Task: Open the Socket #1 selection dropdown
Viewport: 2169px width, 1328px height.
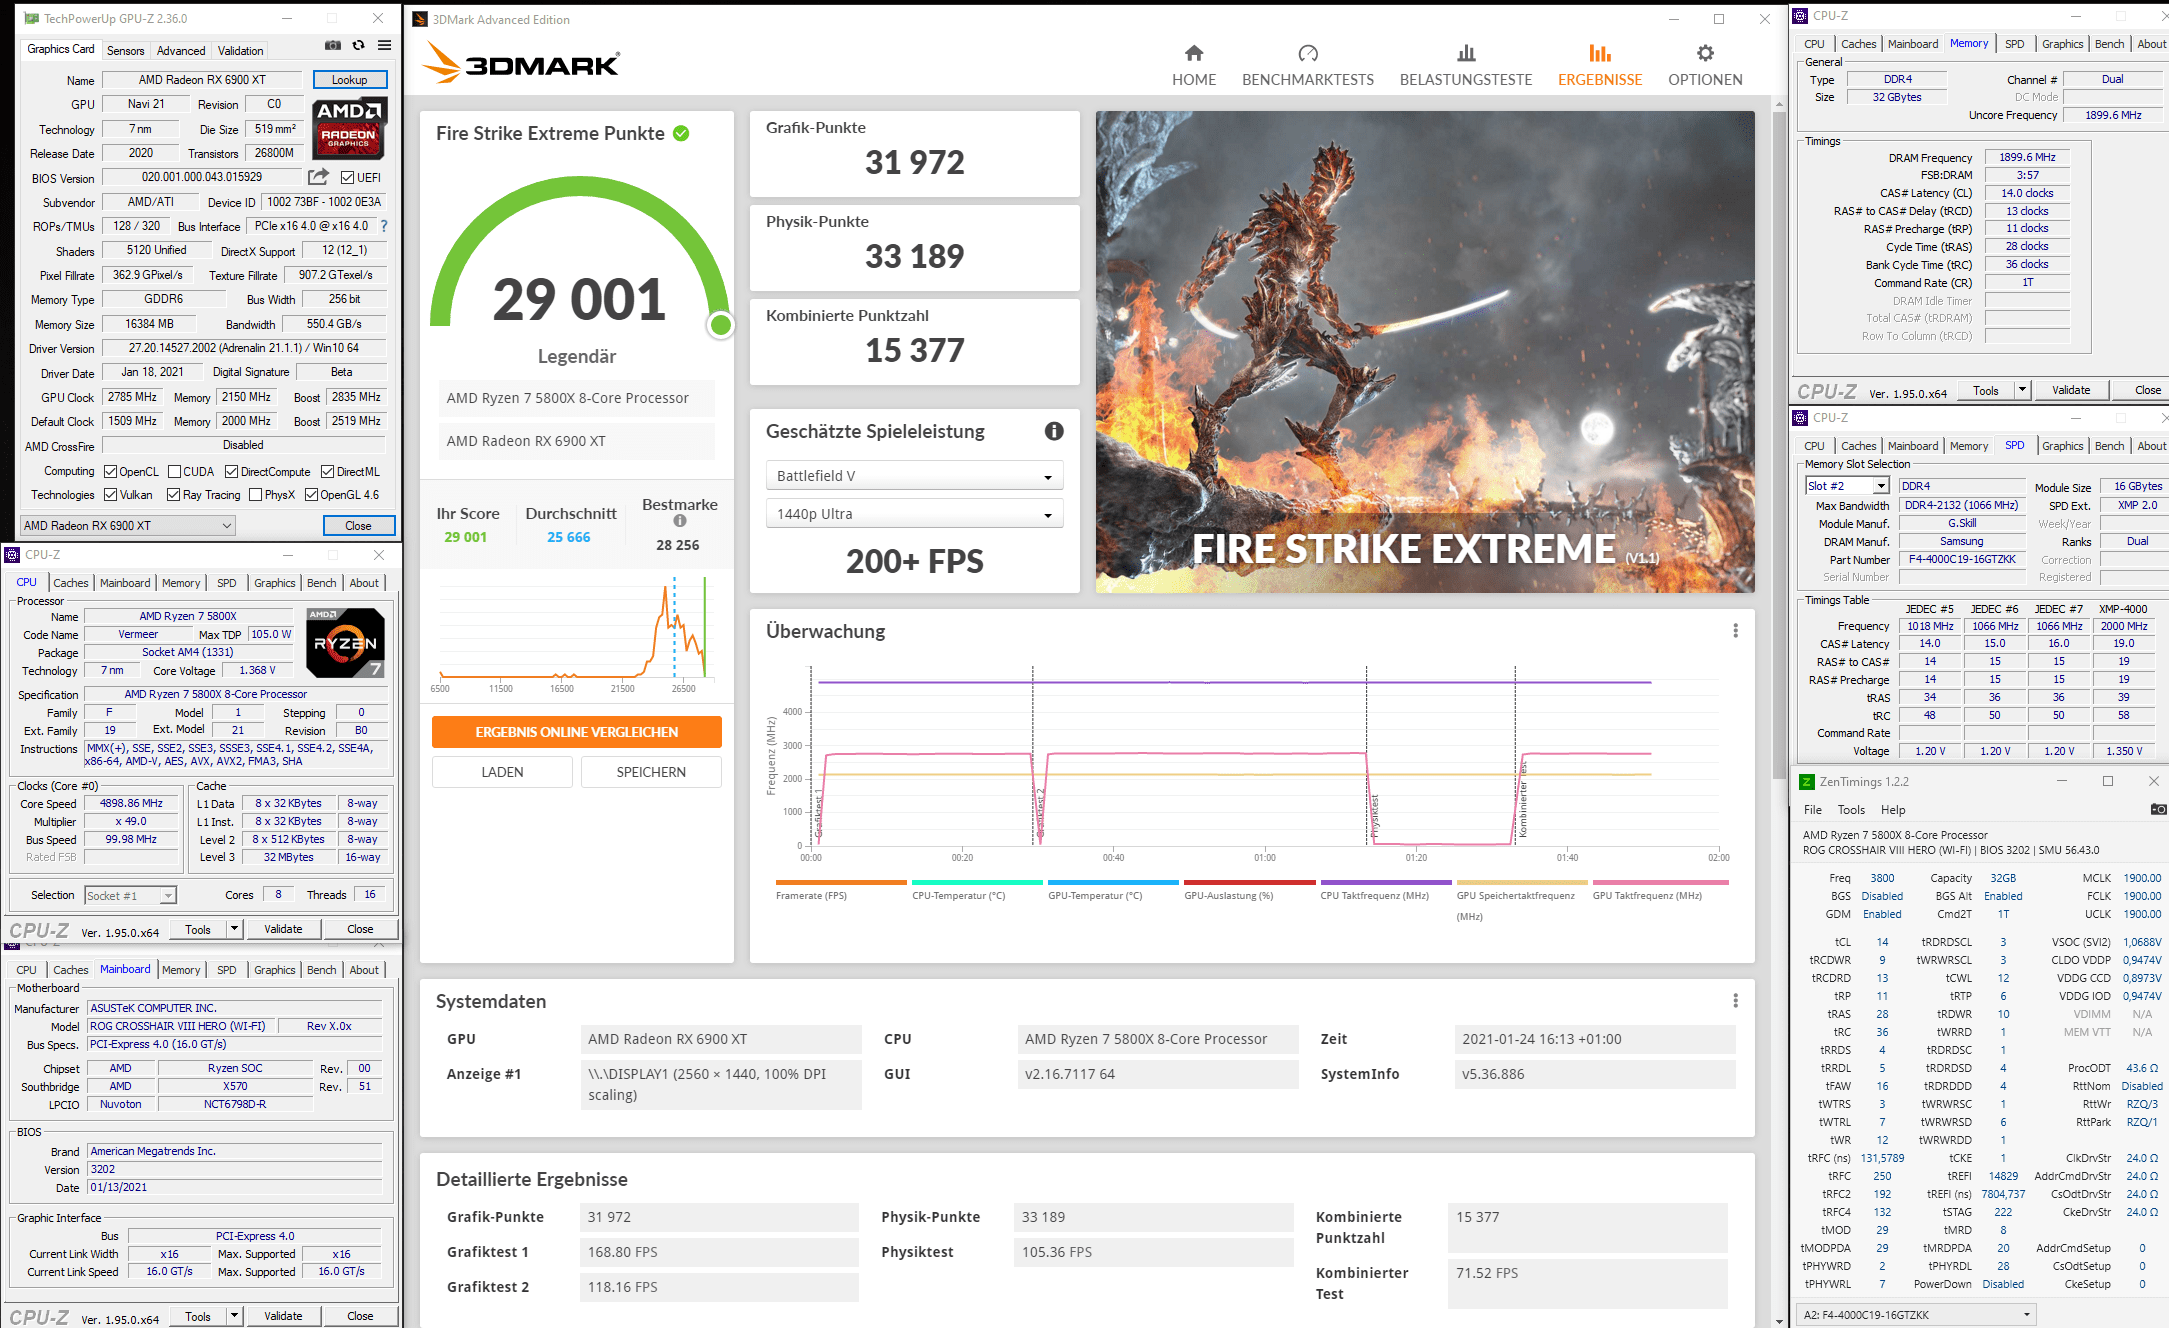Action: (130, 896)
